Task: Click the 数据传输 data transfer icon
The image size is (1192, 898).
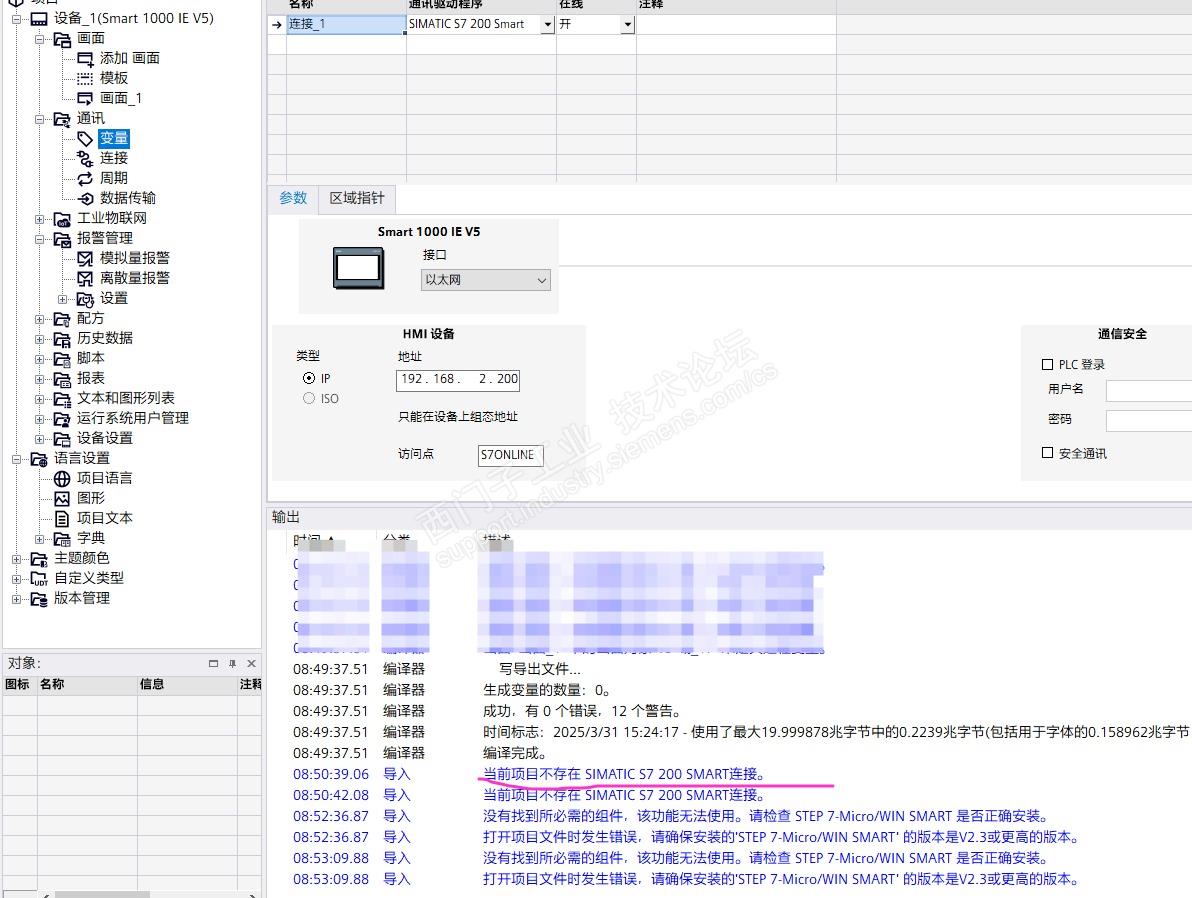Action: tap(85, 198)
